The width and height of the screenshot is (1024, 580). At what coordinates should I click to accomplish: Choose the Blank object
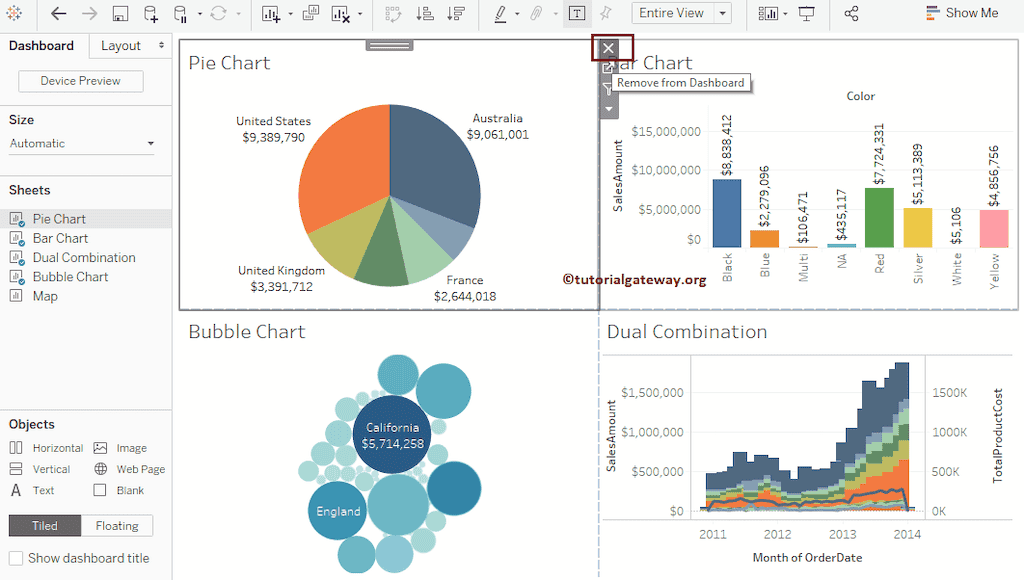[x=119, y=490]
